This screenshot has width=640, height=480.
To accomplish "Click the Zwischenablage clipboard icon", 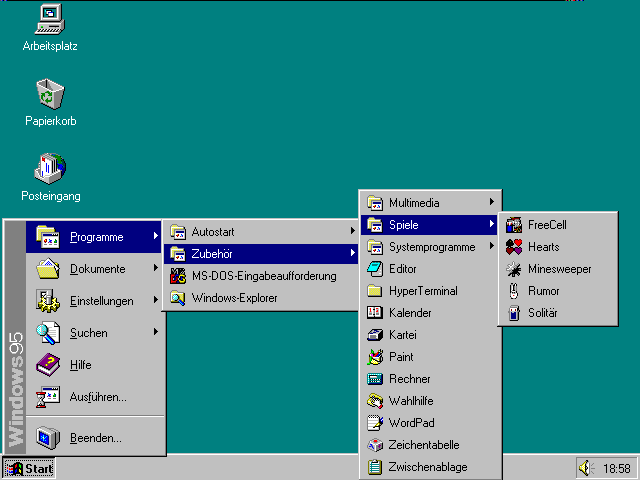I will tap(375, 467).
